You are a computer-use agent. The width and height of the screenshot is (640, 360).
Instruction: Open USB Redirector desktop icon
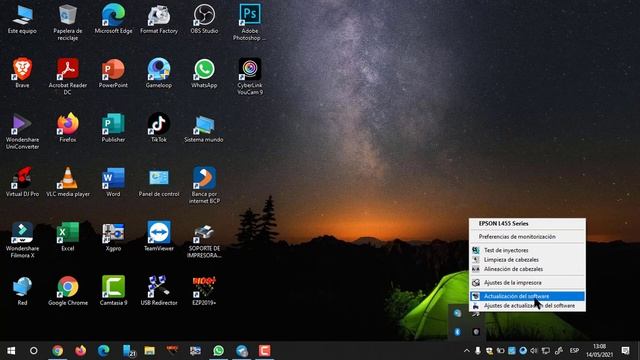(x=159, y=291)
